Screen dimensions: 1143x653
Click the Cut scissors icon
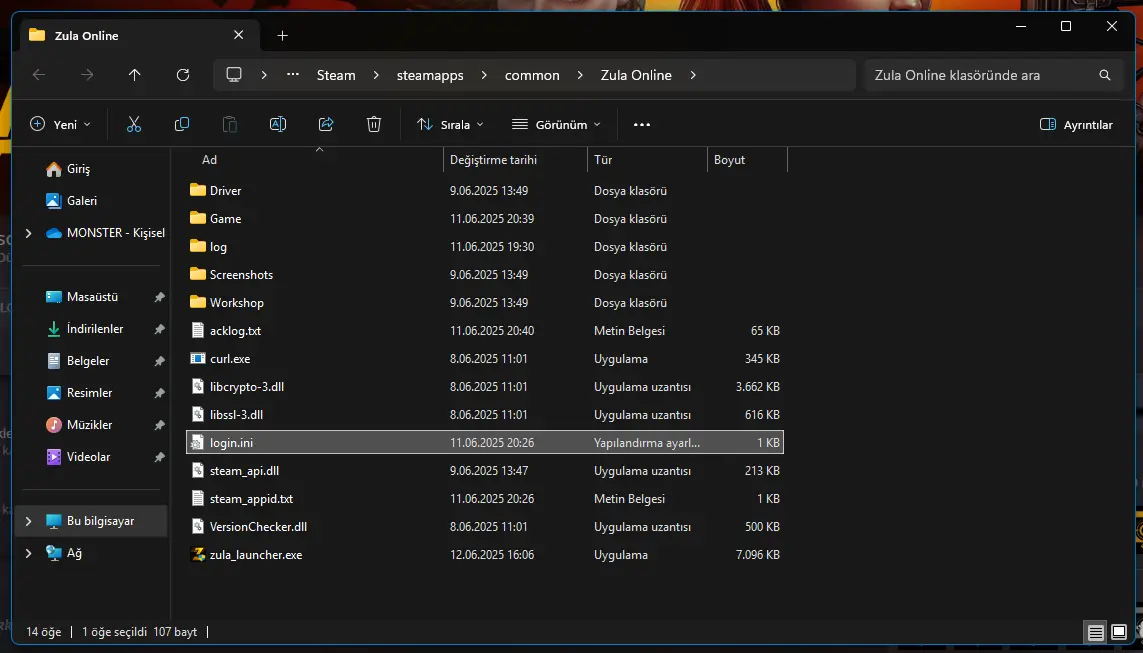133,125
